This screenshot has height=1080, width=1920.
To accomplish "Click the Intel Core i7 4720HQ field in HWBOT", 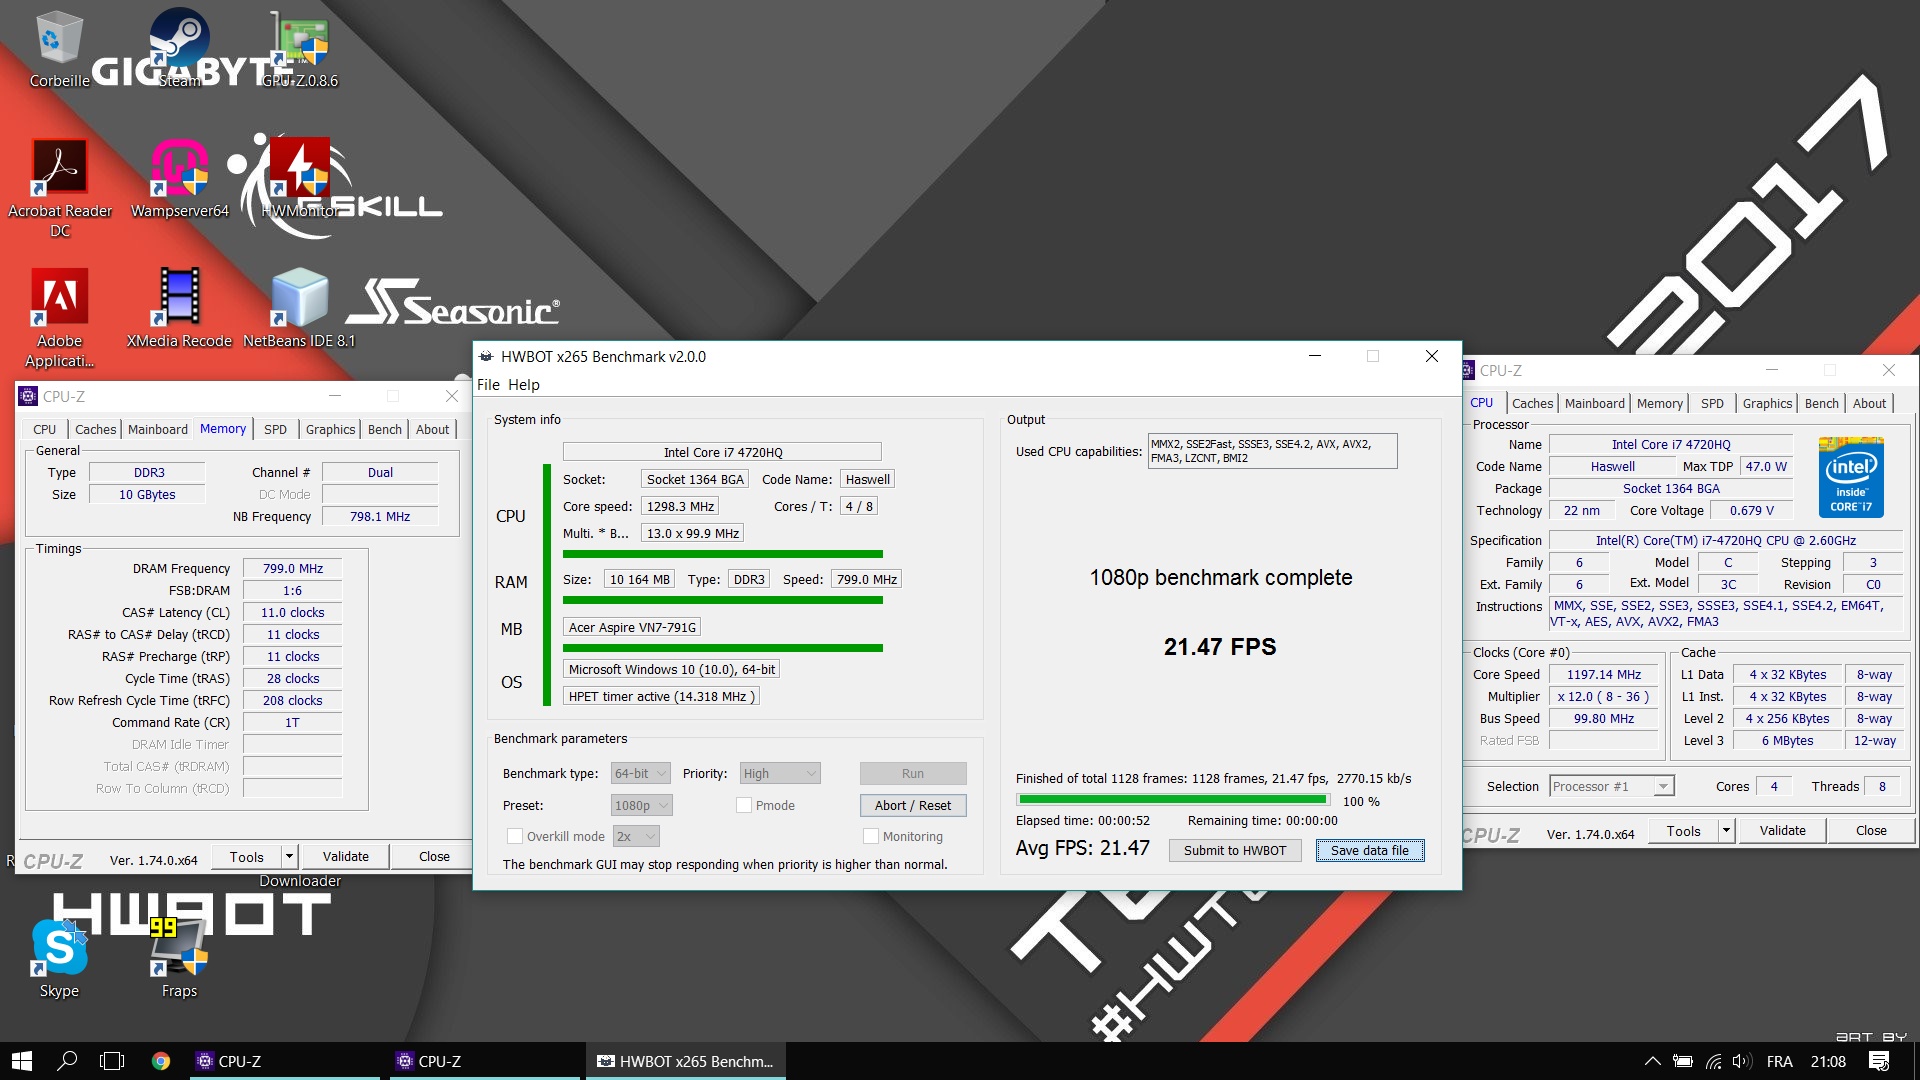I will pos(722,452).
